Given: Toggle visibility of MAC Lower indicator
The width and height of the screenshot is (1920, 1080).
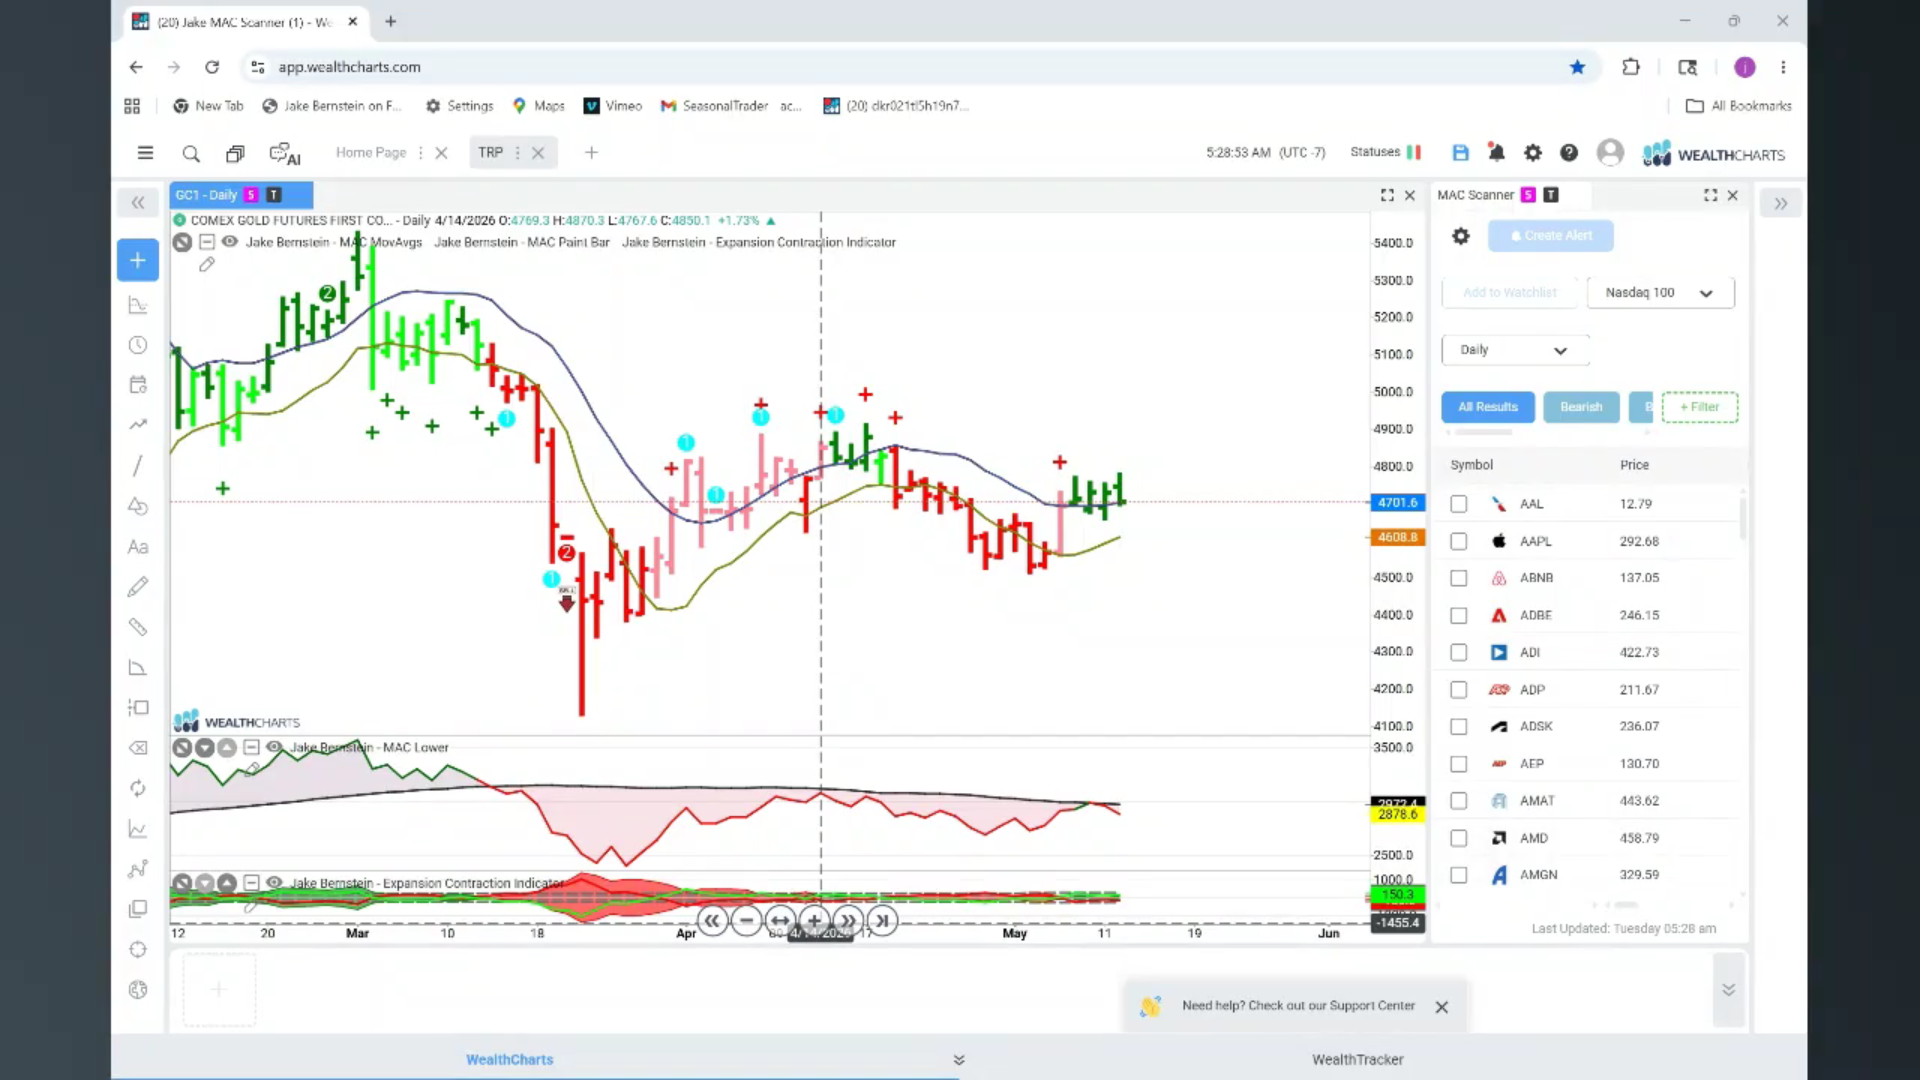Looking at the screenshot, I should pyautogui.click(x=274, y=747).
